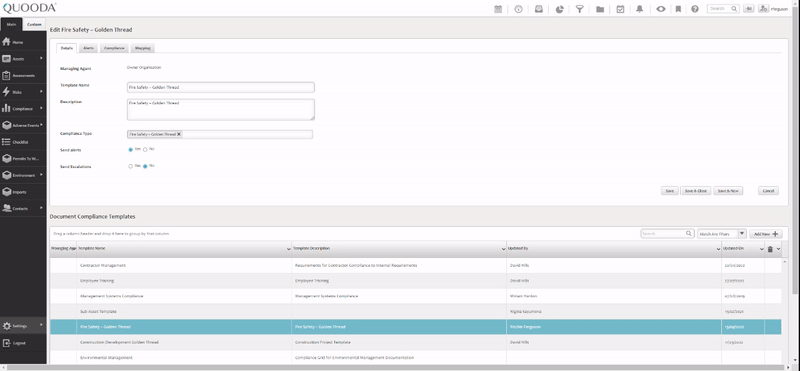
Task: Open Imports in the sidebar
Action: pyautogui.click(x=23, y=192)
